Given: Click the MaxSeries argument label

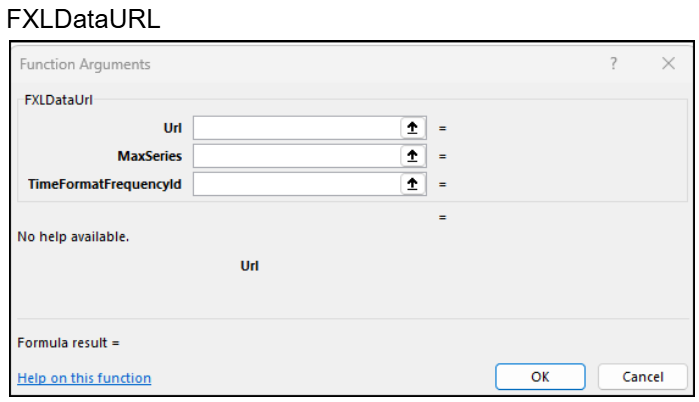Looking at the screenshot, I should (x=149, y=156).
